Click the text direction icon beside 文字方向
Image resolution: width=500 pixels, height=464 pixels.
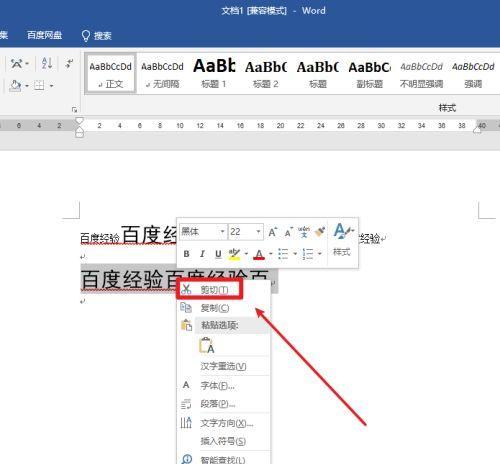[x=186, y=423]
